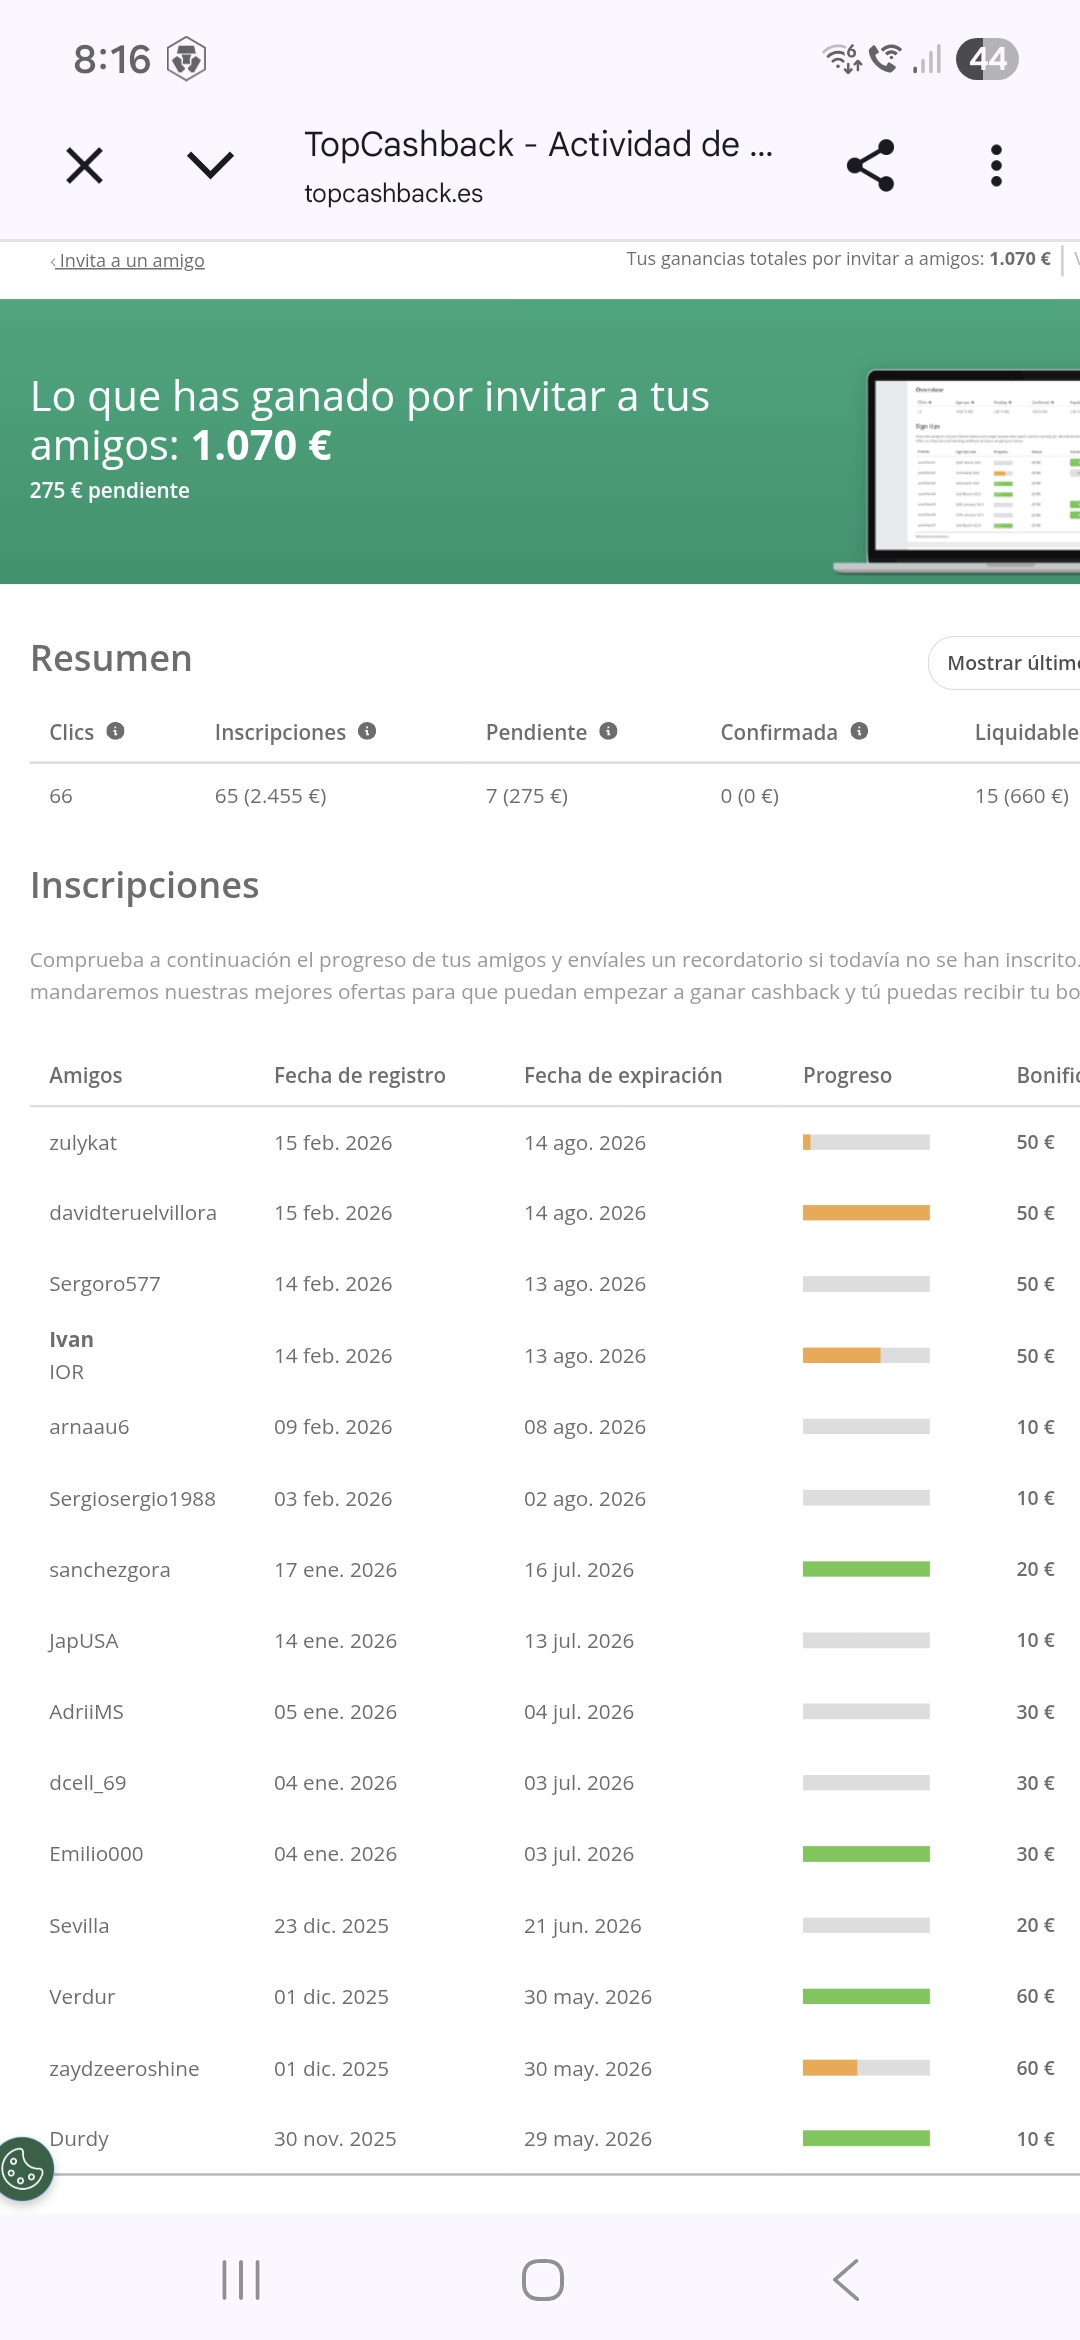
Task: Open the Invita a un amigo link
Action: coord(128,261)
